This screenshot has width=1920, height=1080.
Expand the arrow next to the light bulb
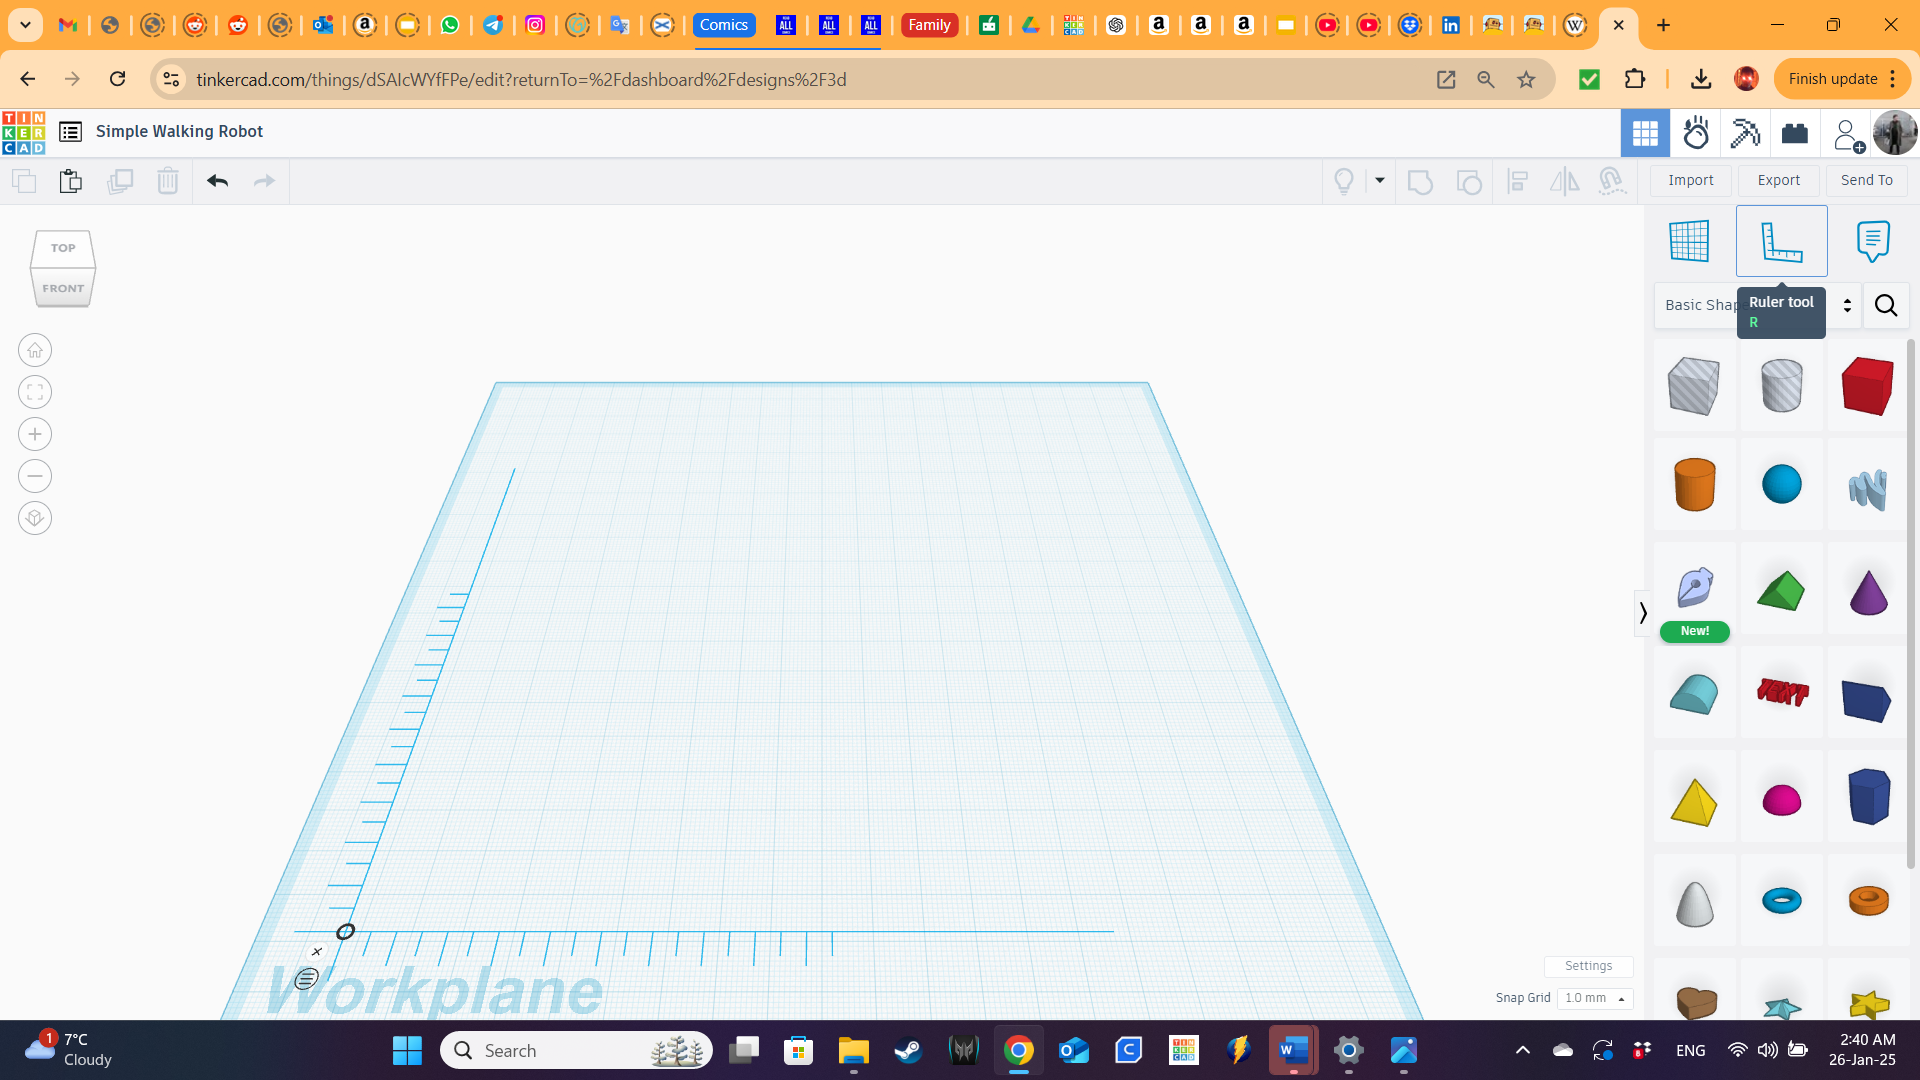(1380, 181)
